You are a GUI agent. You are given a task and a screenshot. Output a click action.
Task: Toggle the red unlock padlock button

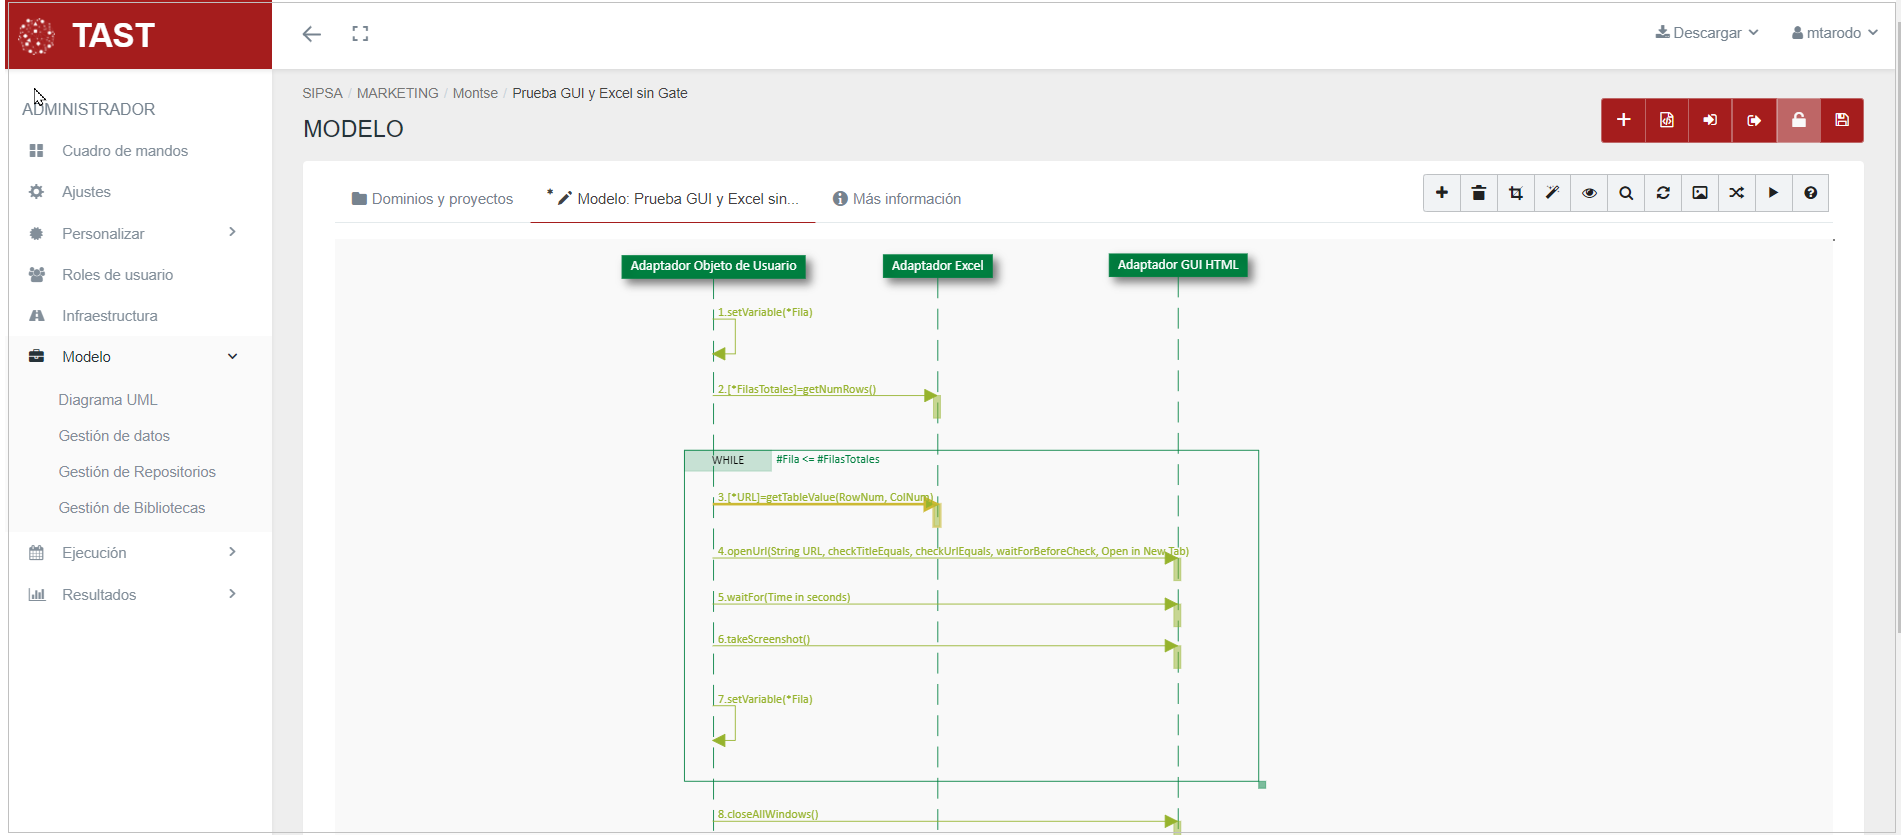[1798, 120]
